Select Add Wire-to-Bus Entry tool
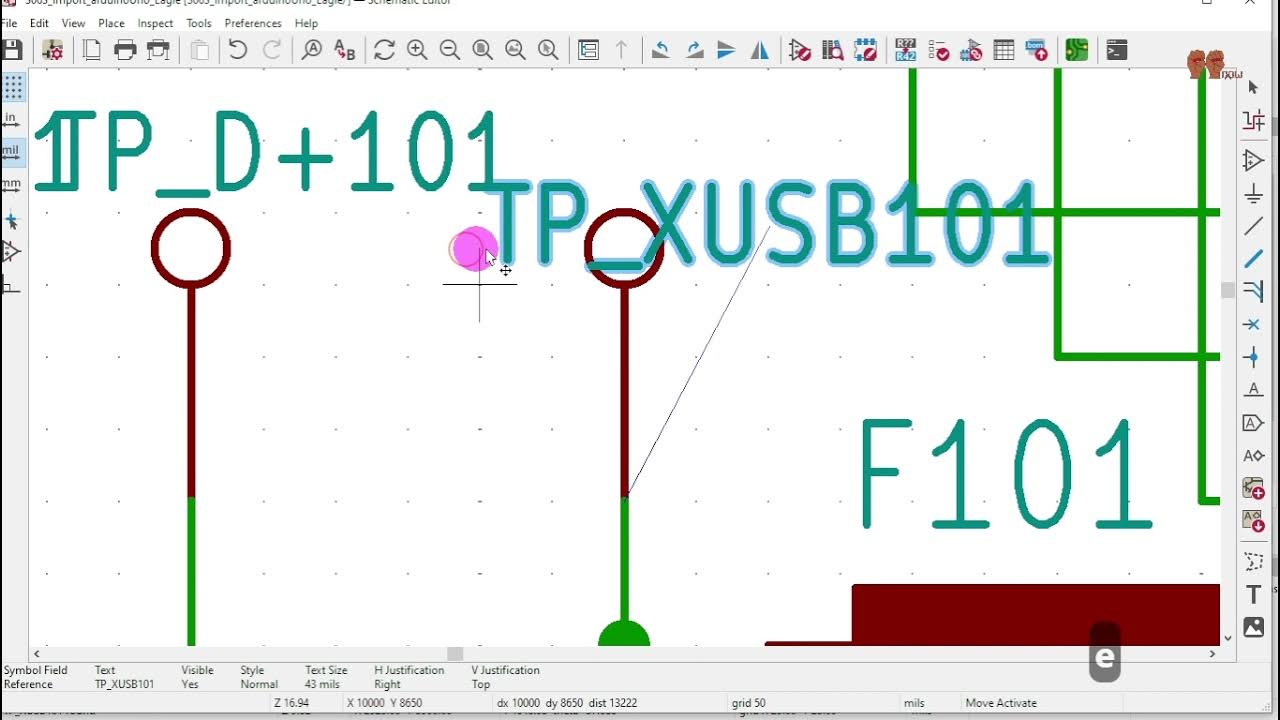Screen dimensions: 1280x720 coord(1253,292)
